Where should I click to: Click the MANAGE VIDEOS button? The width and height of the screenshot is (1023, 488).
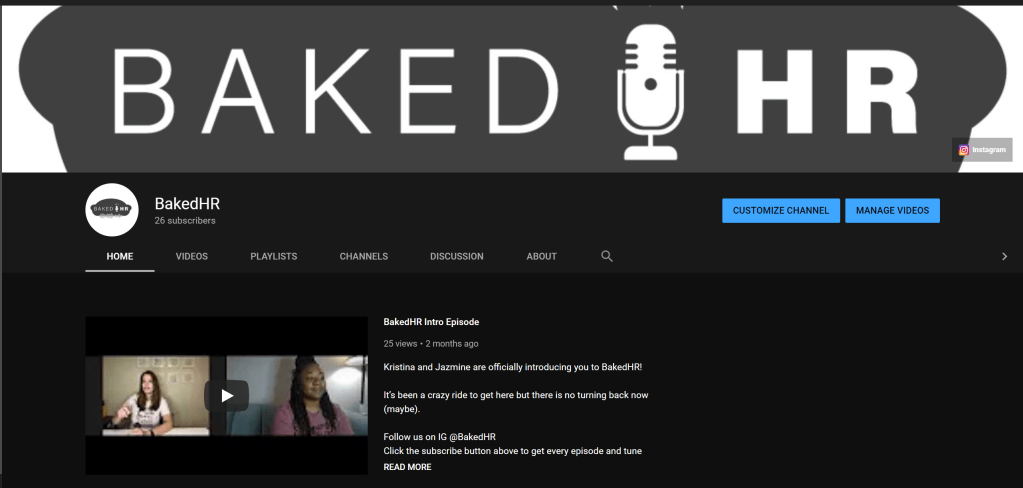point(892,211)
